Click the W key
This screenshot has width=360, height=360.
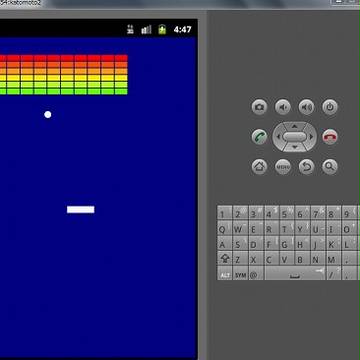click(x=240, y=228)
